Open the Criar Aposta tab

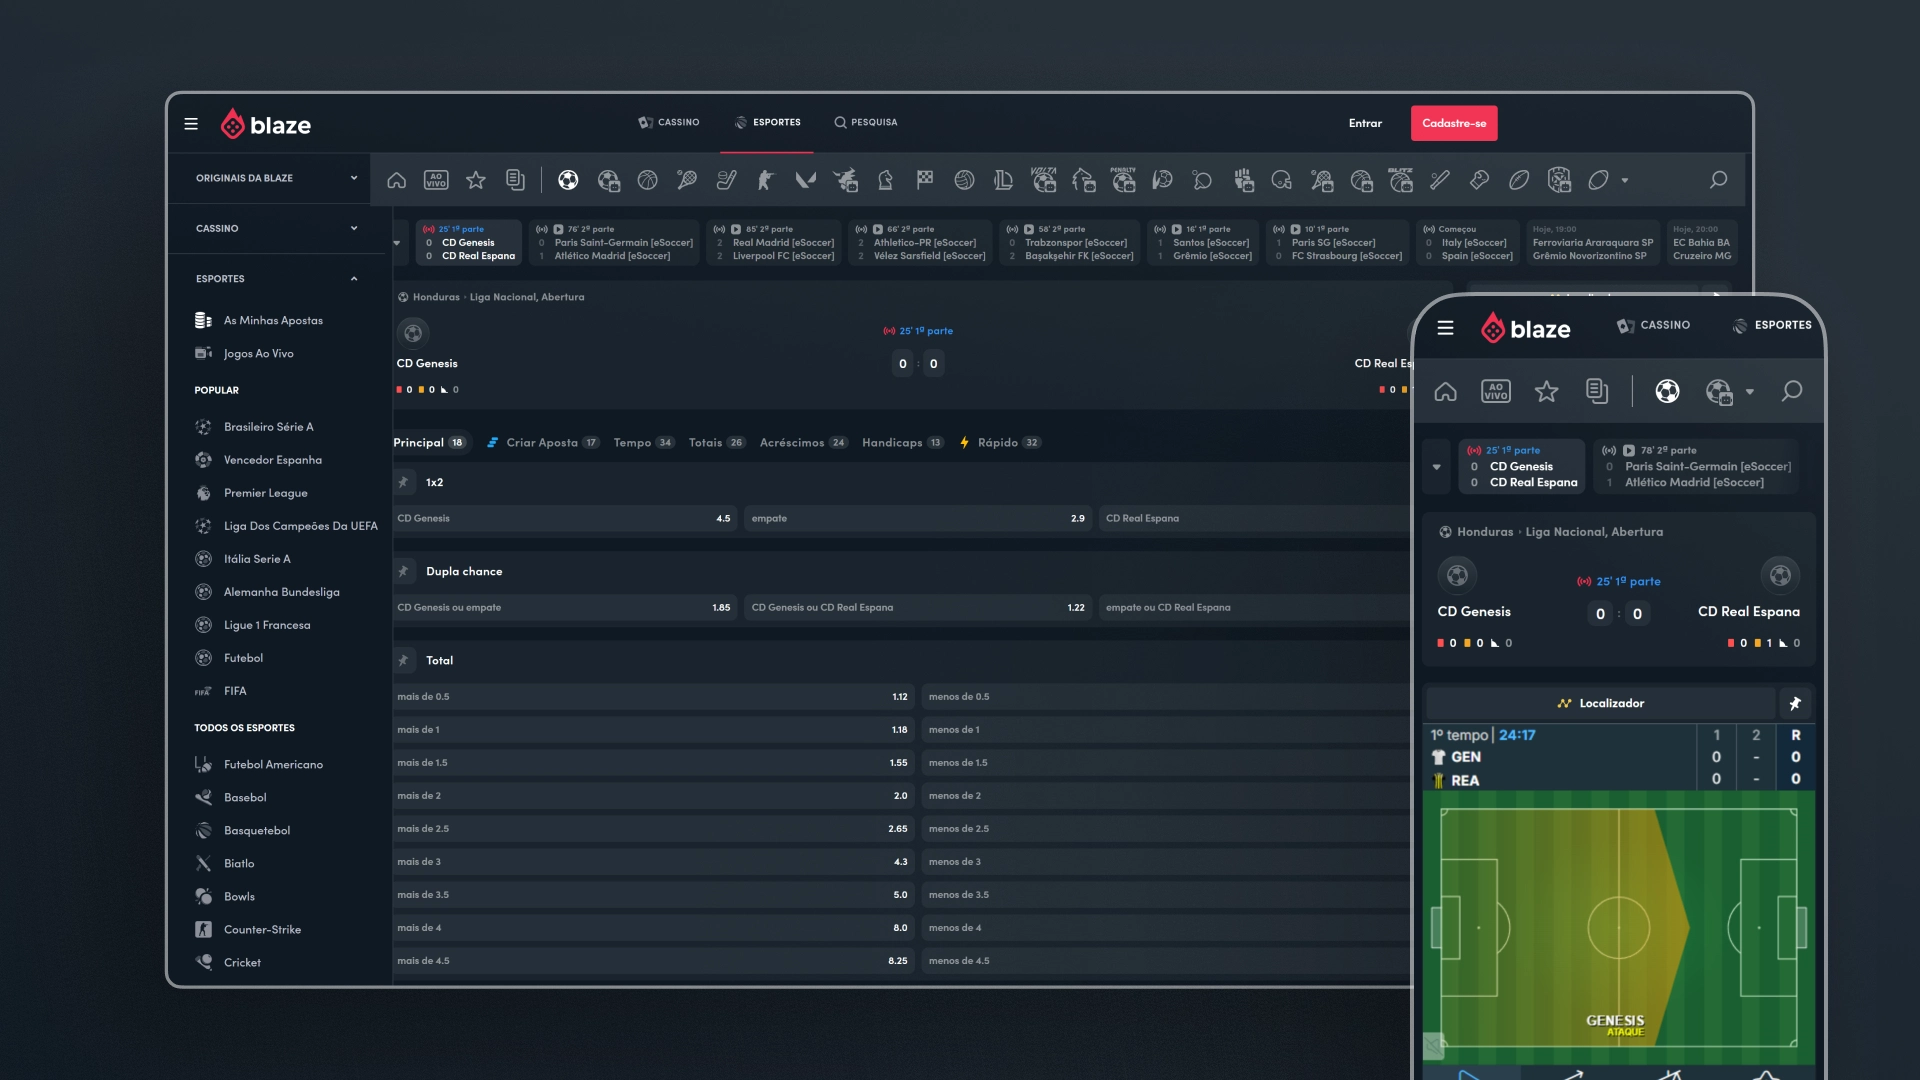pyautogui.click(x=541, y=442)
